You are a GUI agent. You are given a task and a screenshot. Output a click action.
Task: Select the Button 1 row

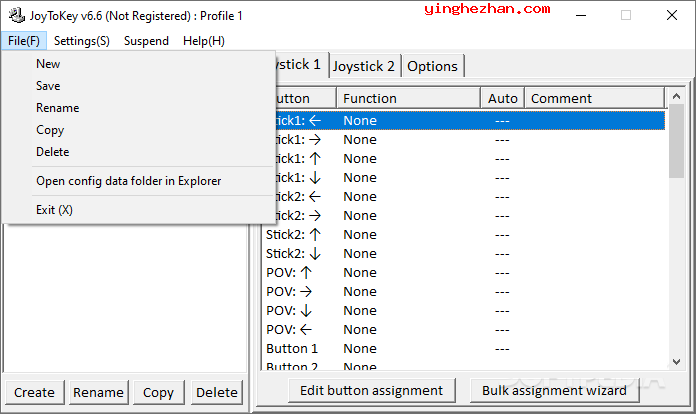point(464,349)
